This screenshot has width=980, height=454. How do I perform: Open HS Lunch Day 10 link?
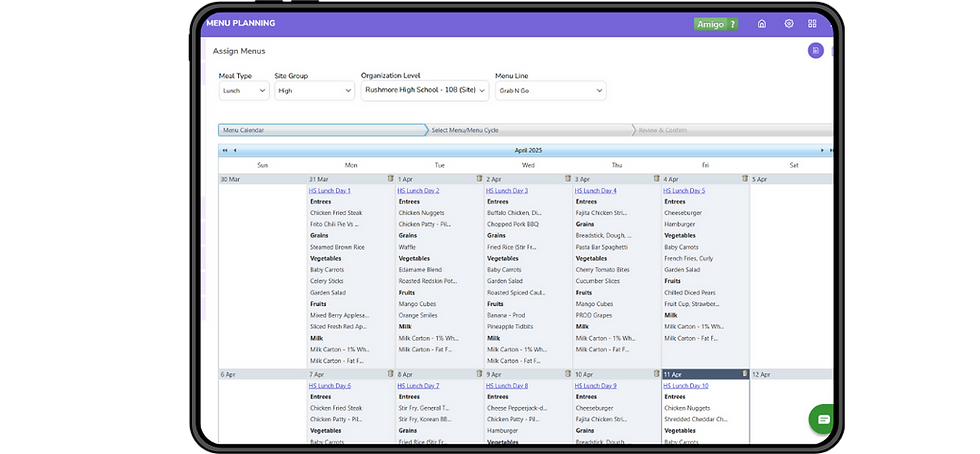click(686, 386)
